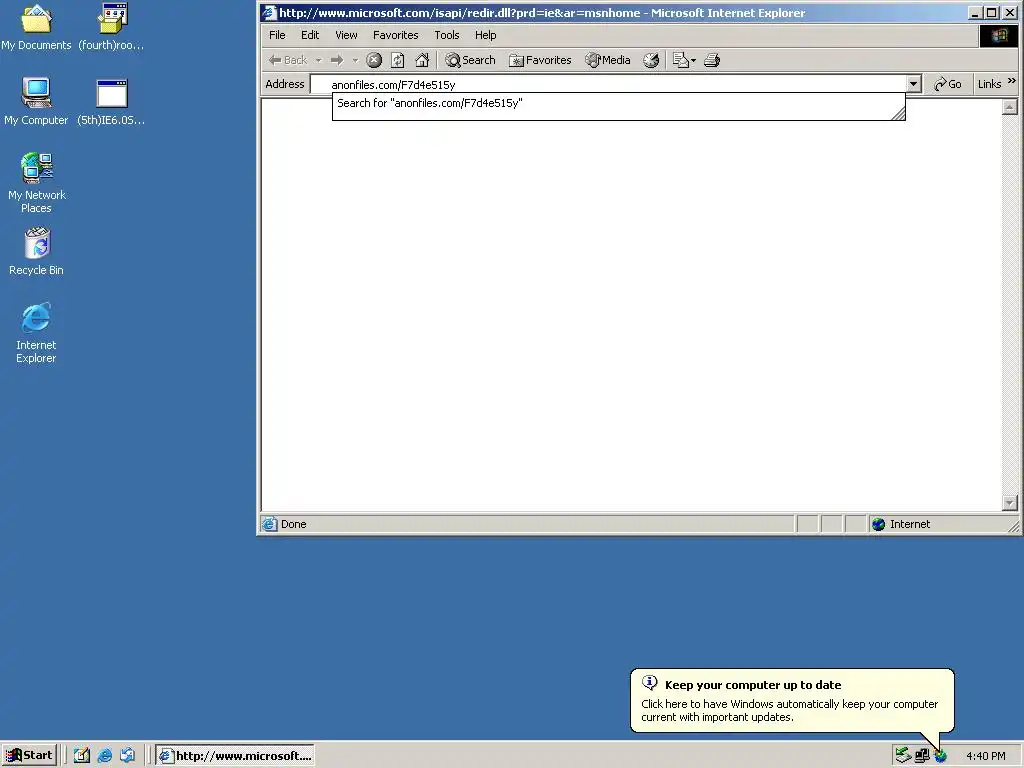
Task: Open the Media bar
Action: (x=608, y=60)
